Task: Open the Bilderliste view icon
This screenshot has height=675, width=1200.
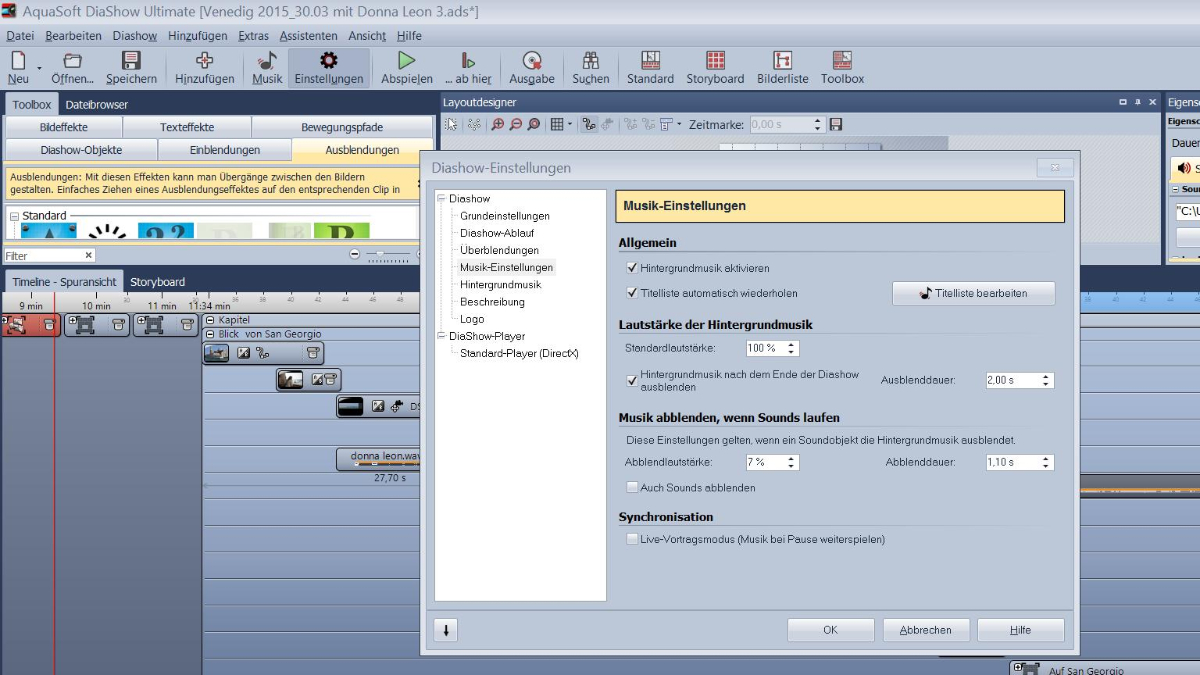Action: (x=782, y=66)
